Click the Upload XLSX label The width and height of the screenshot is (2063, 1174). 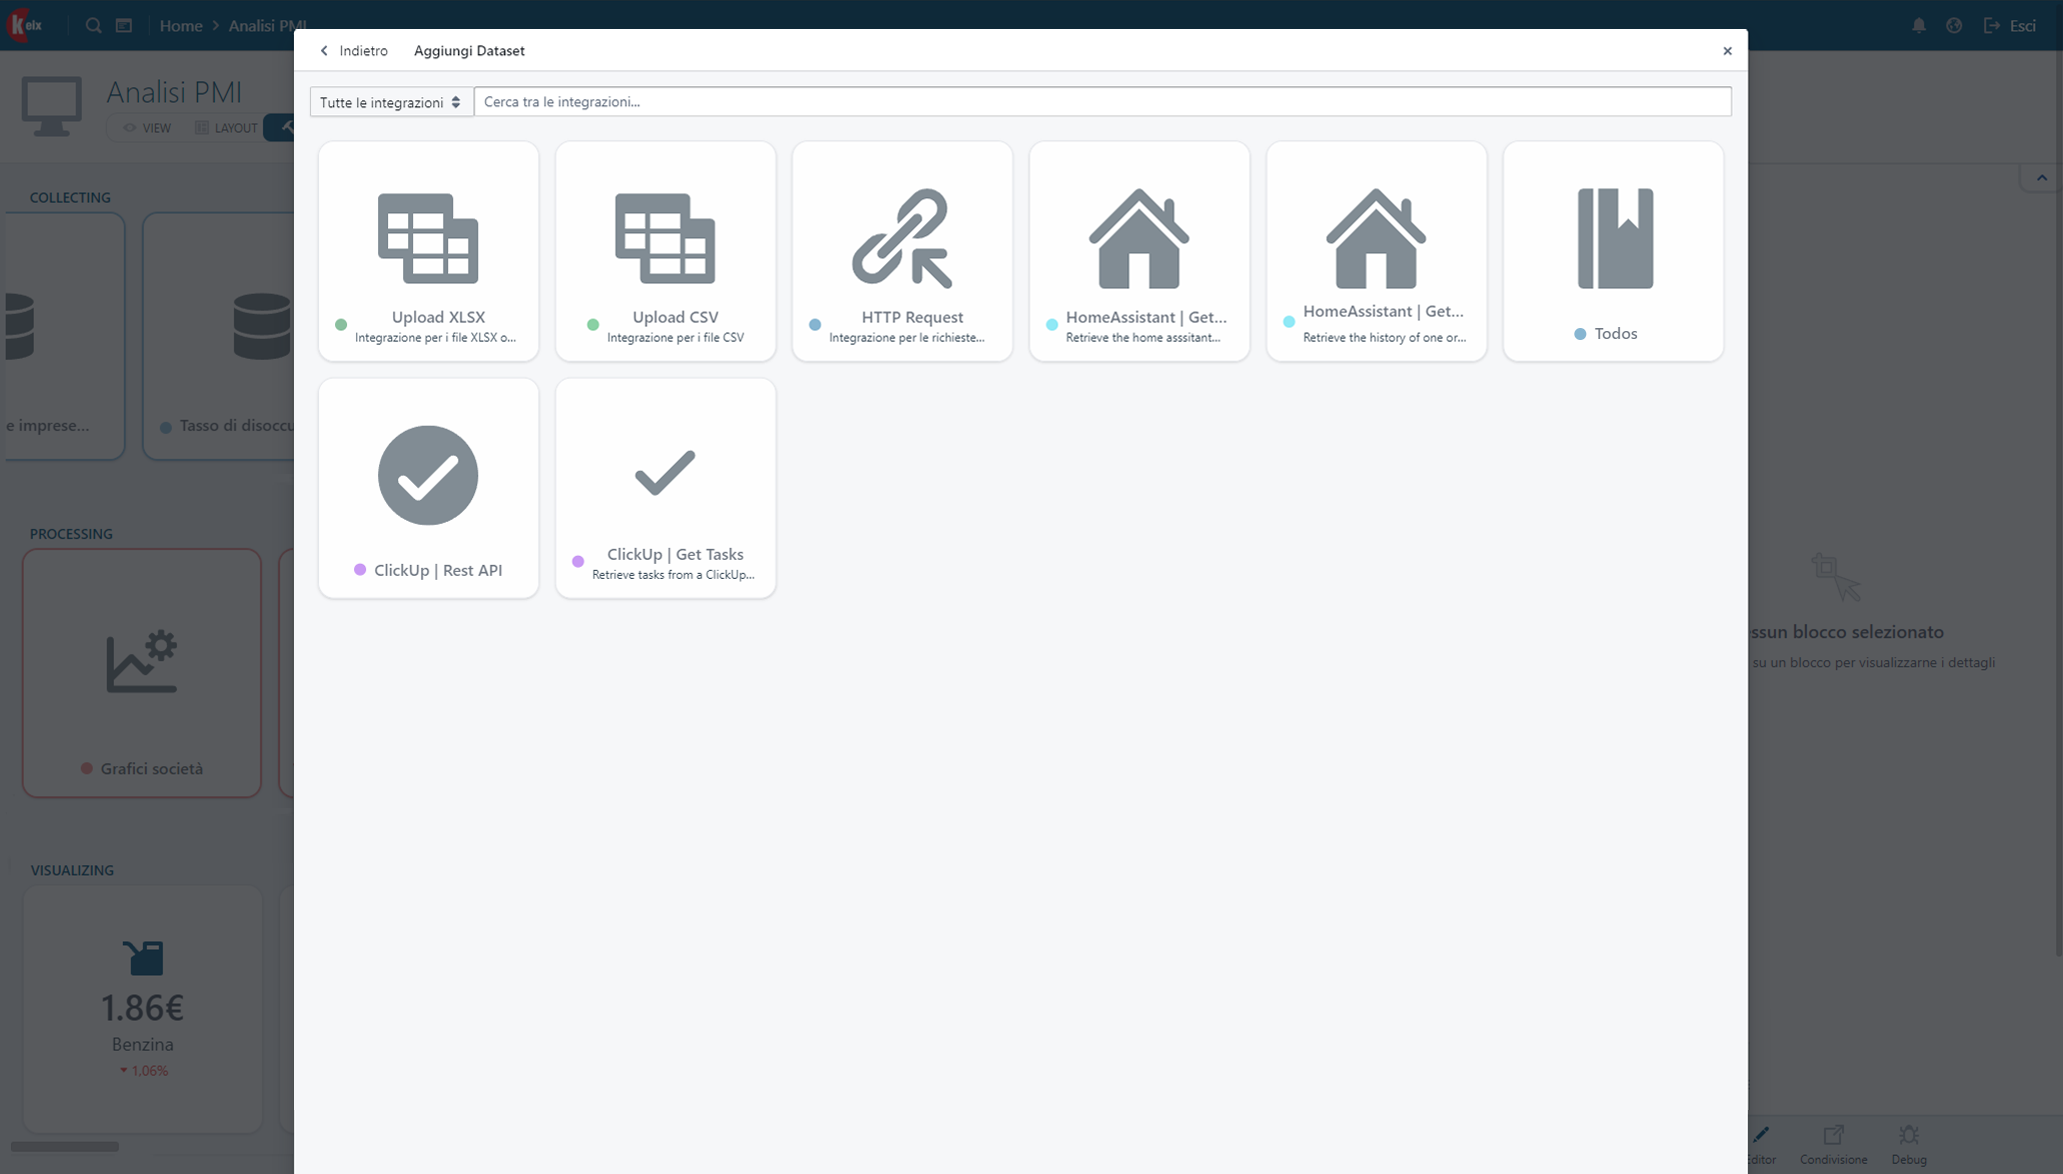(438, 317)
